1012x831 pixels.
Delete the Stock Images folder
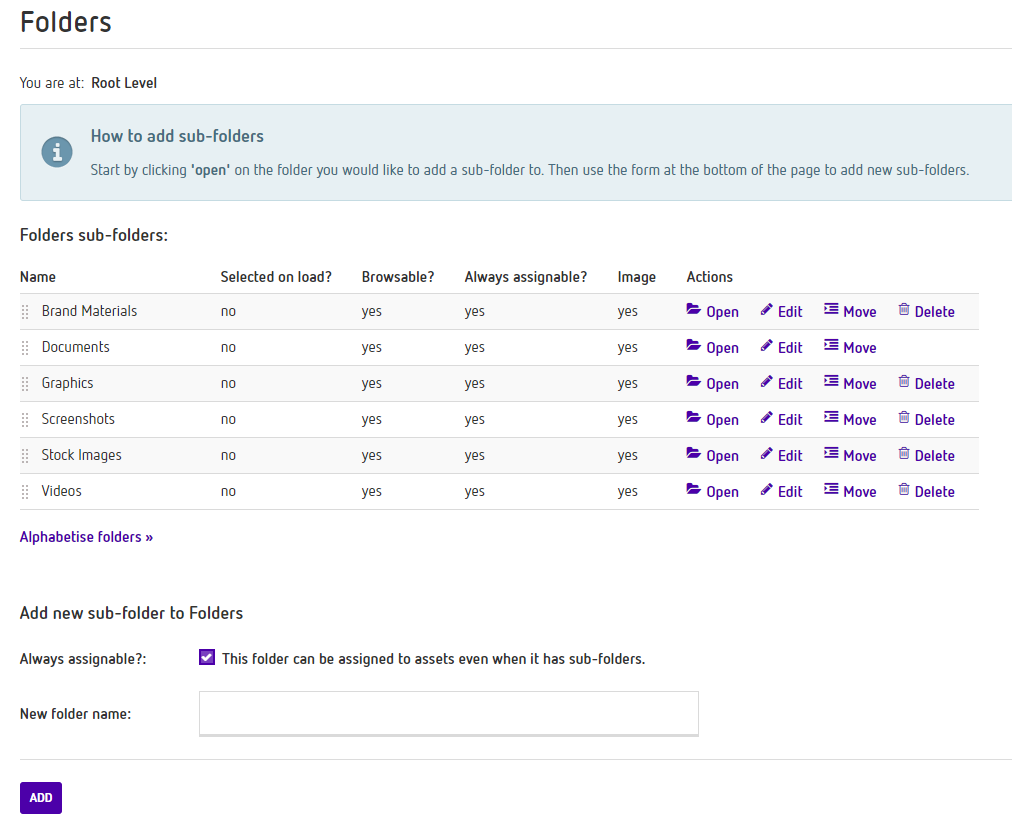point(926,456)
